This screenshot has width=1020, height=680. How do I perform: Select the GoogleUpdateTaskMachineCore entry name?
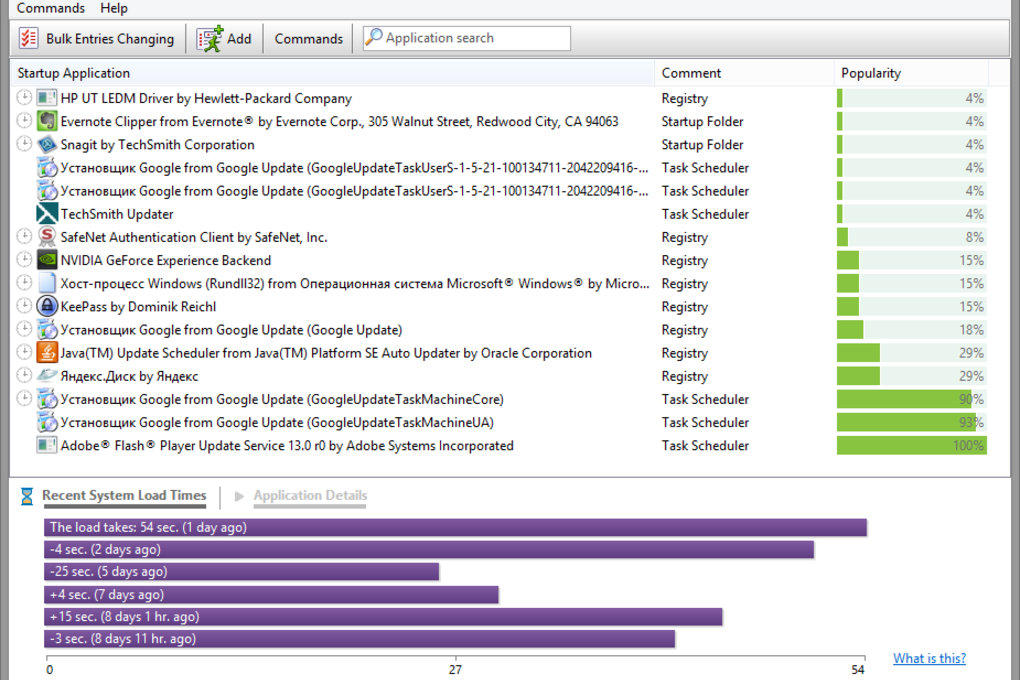coord(282,400)
